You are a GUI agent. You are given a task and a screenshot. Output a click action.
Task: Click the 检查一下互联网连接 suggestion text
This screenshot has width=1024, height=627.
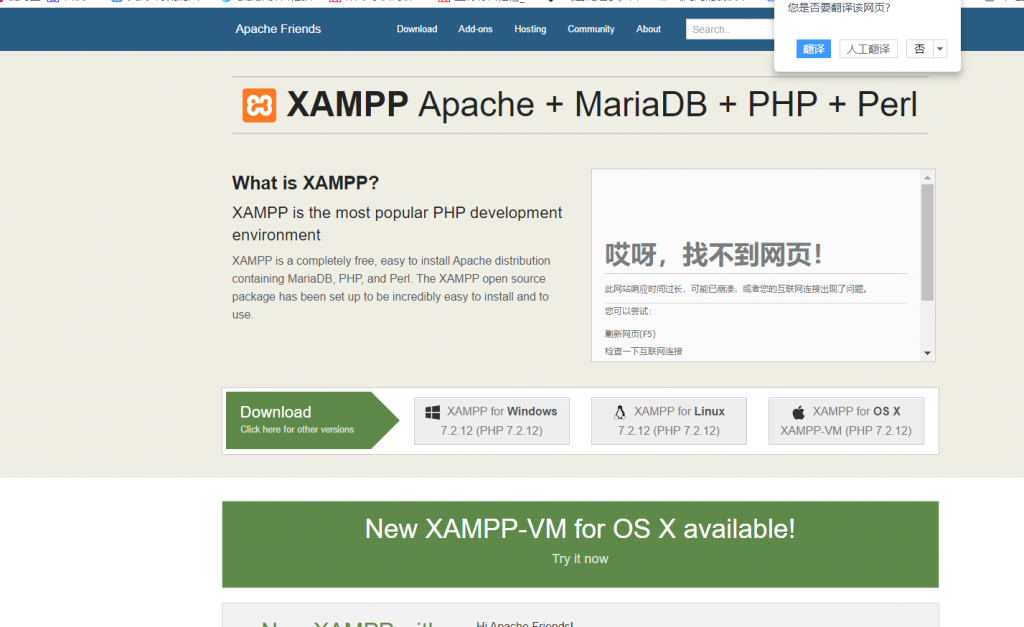(643, 351)
